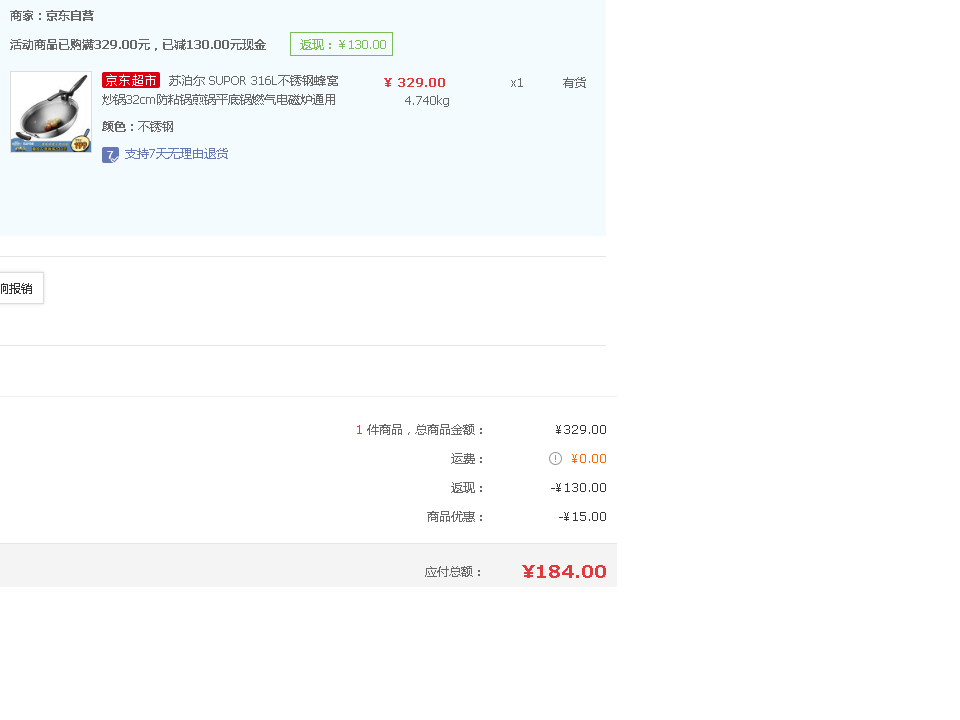This screenshot has width=960, height=720.
Task: Select the quantity text x1
Action: 517,83
